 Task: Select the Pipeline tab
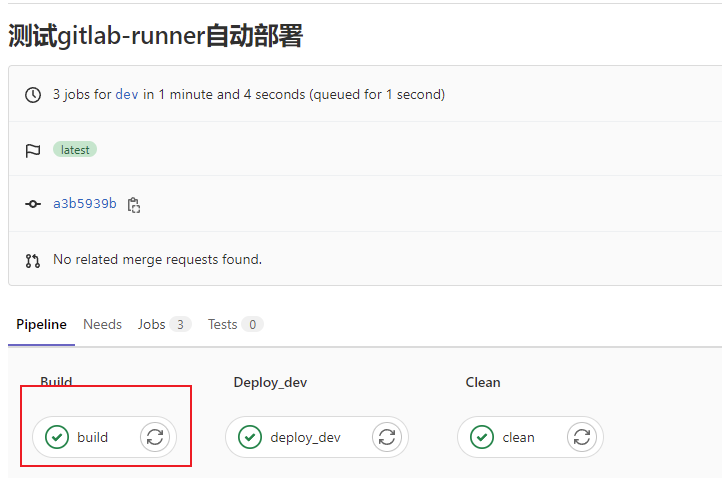click(41, 324)
